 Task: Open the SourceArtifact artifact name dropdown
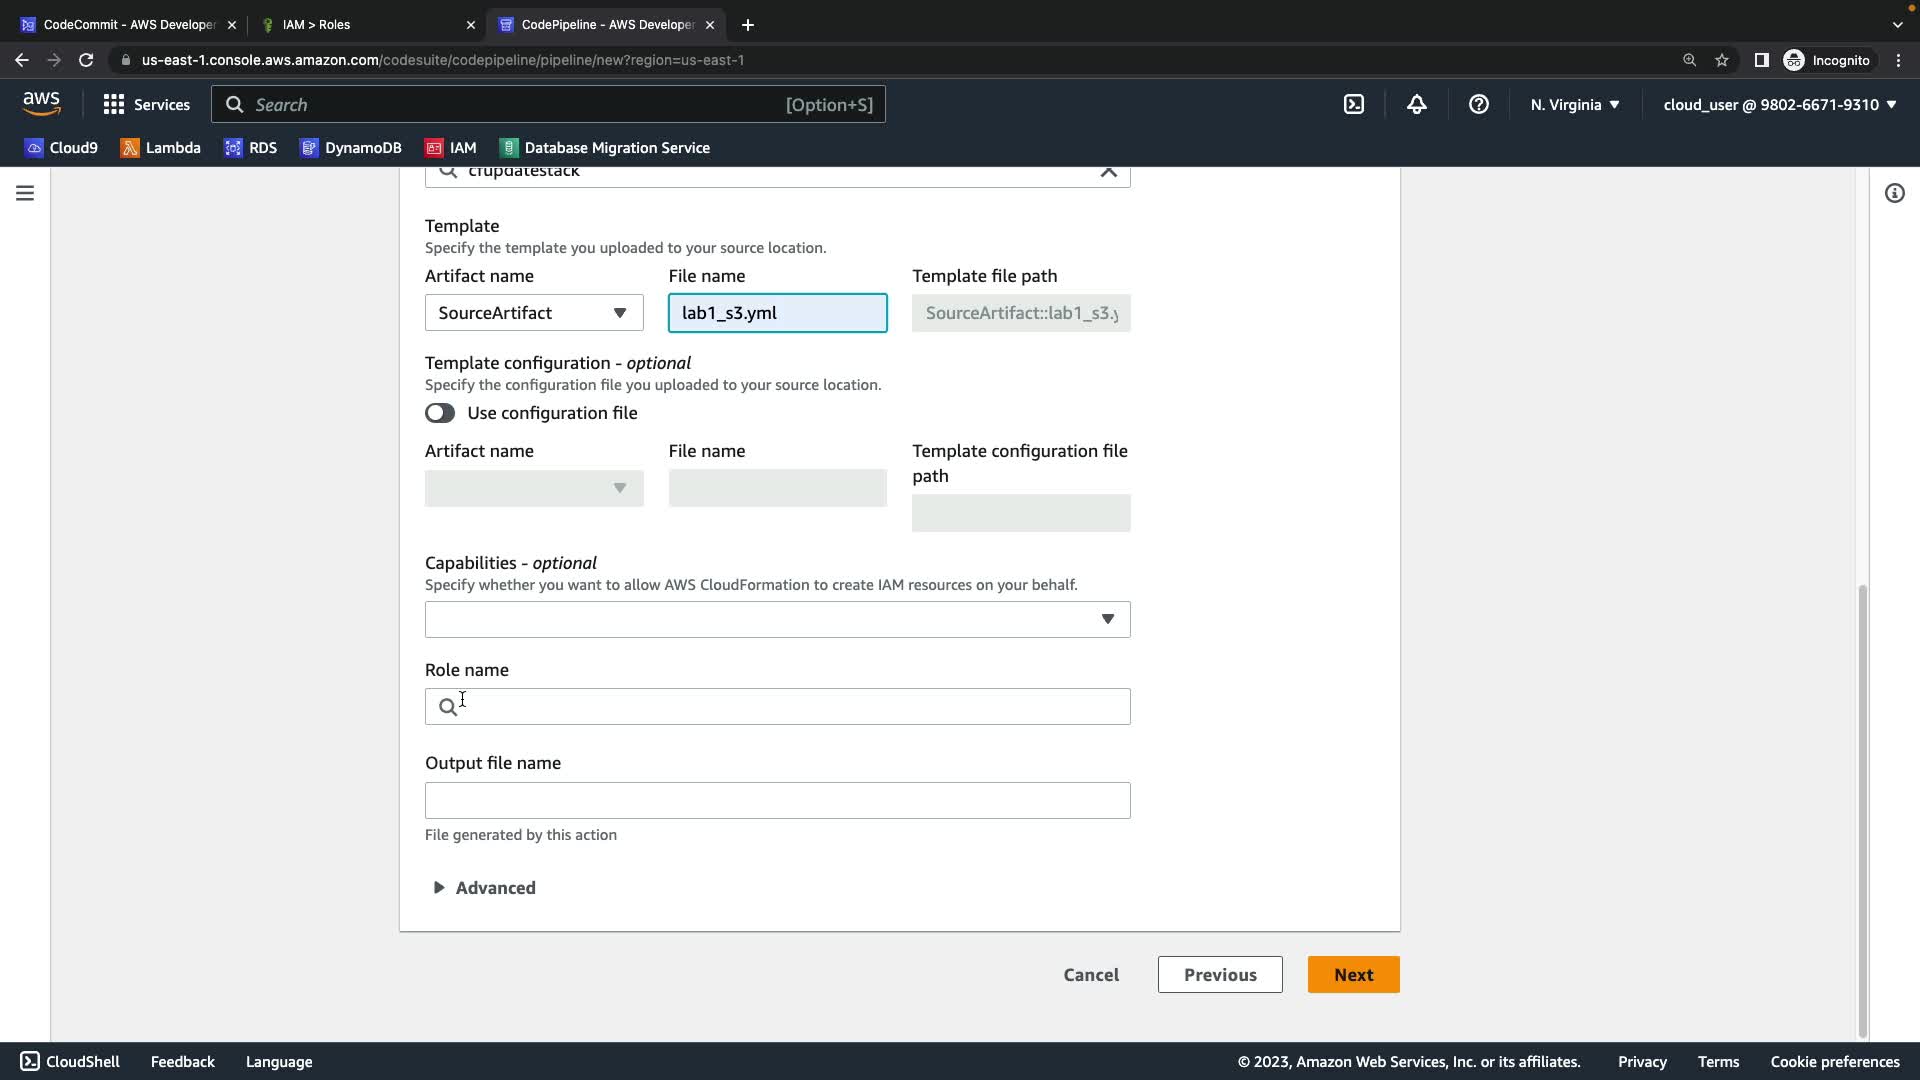pos(533,313)
